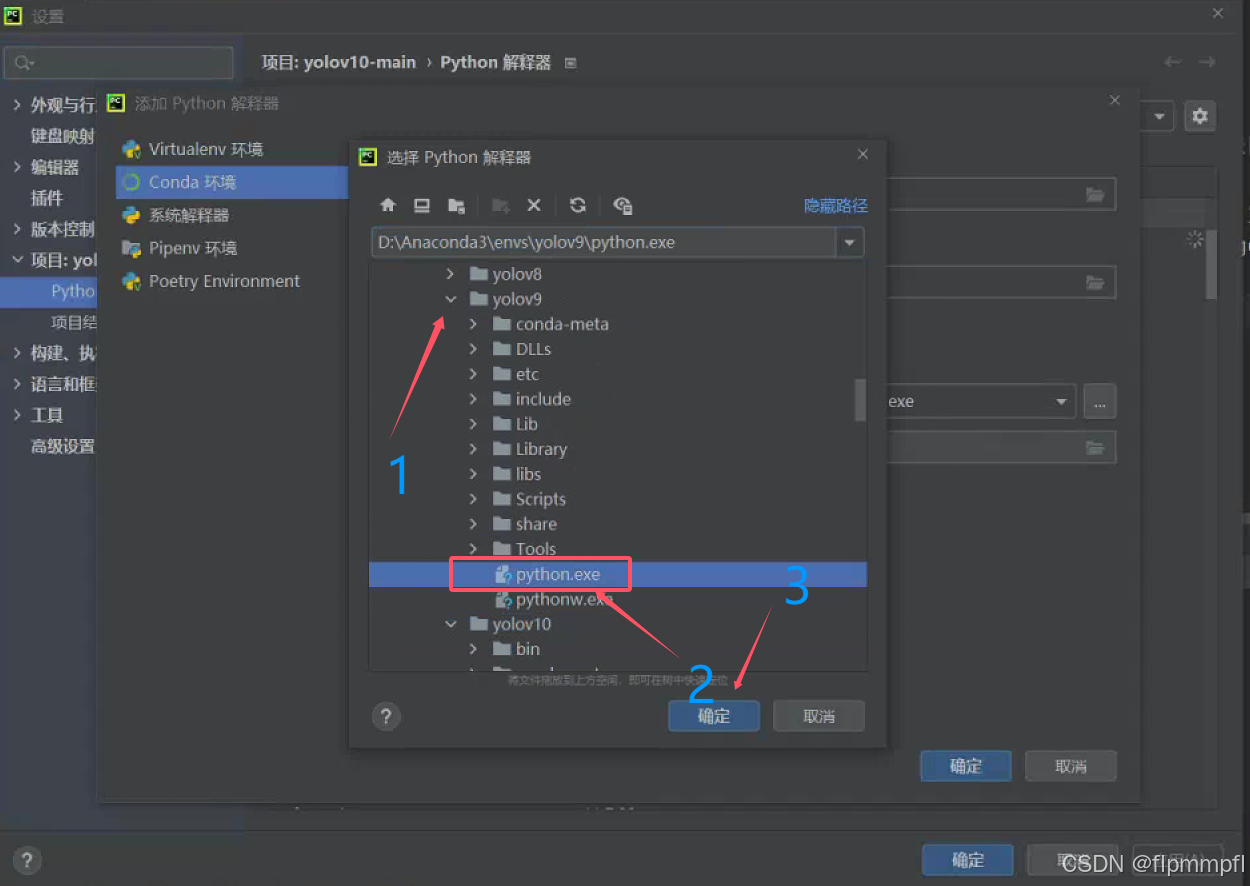Click the system interpreter Python icon
Image resolution: width=1250 pixels, height=886 pixels.
131,215
